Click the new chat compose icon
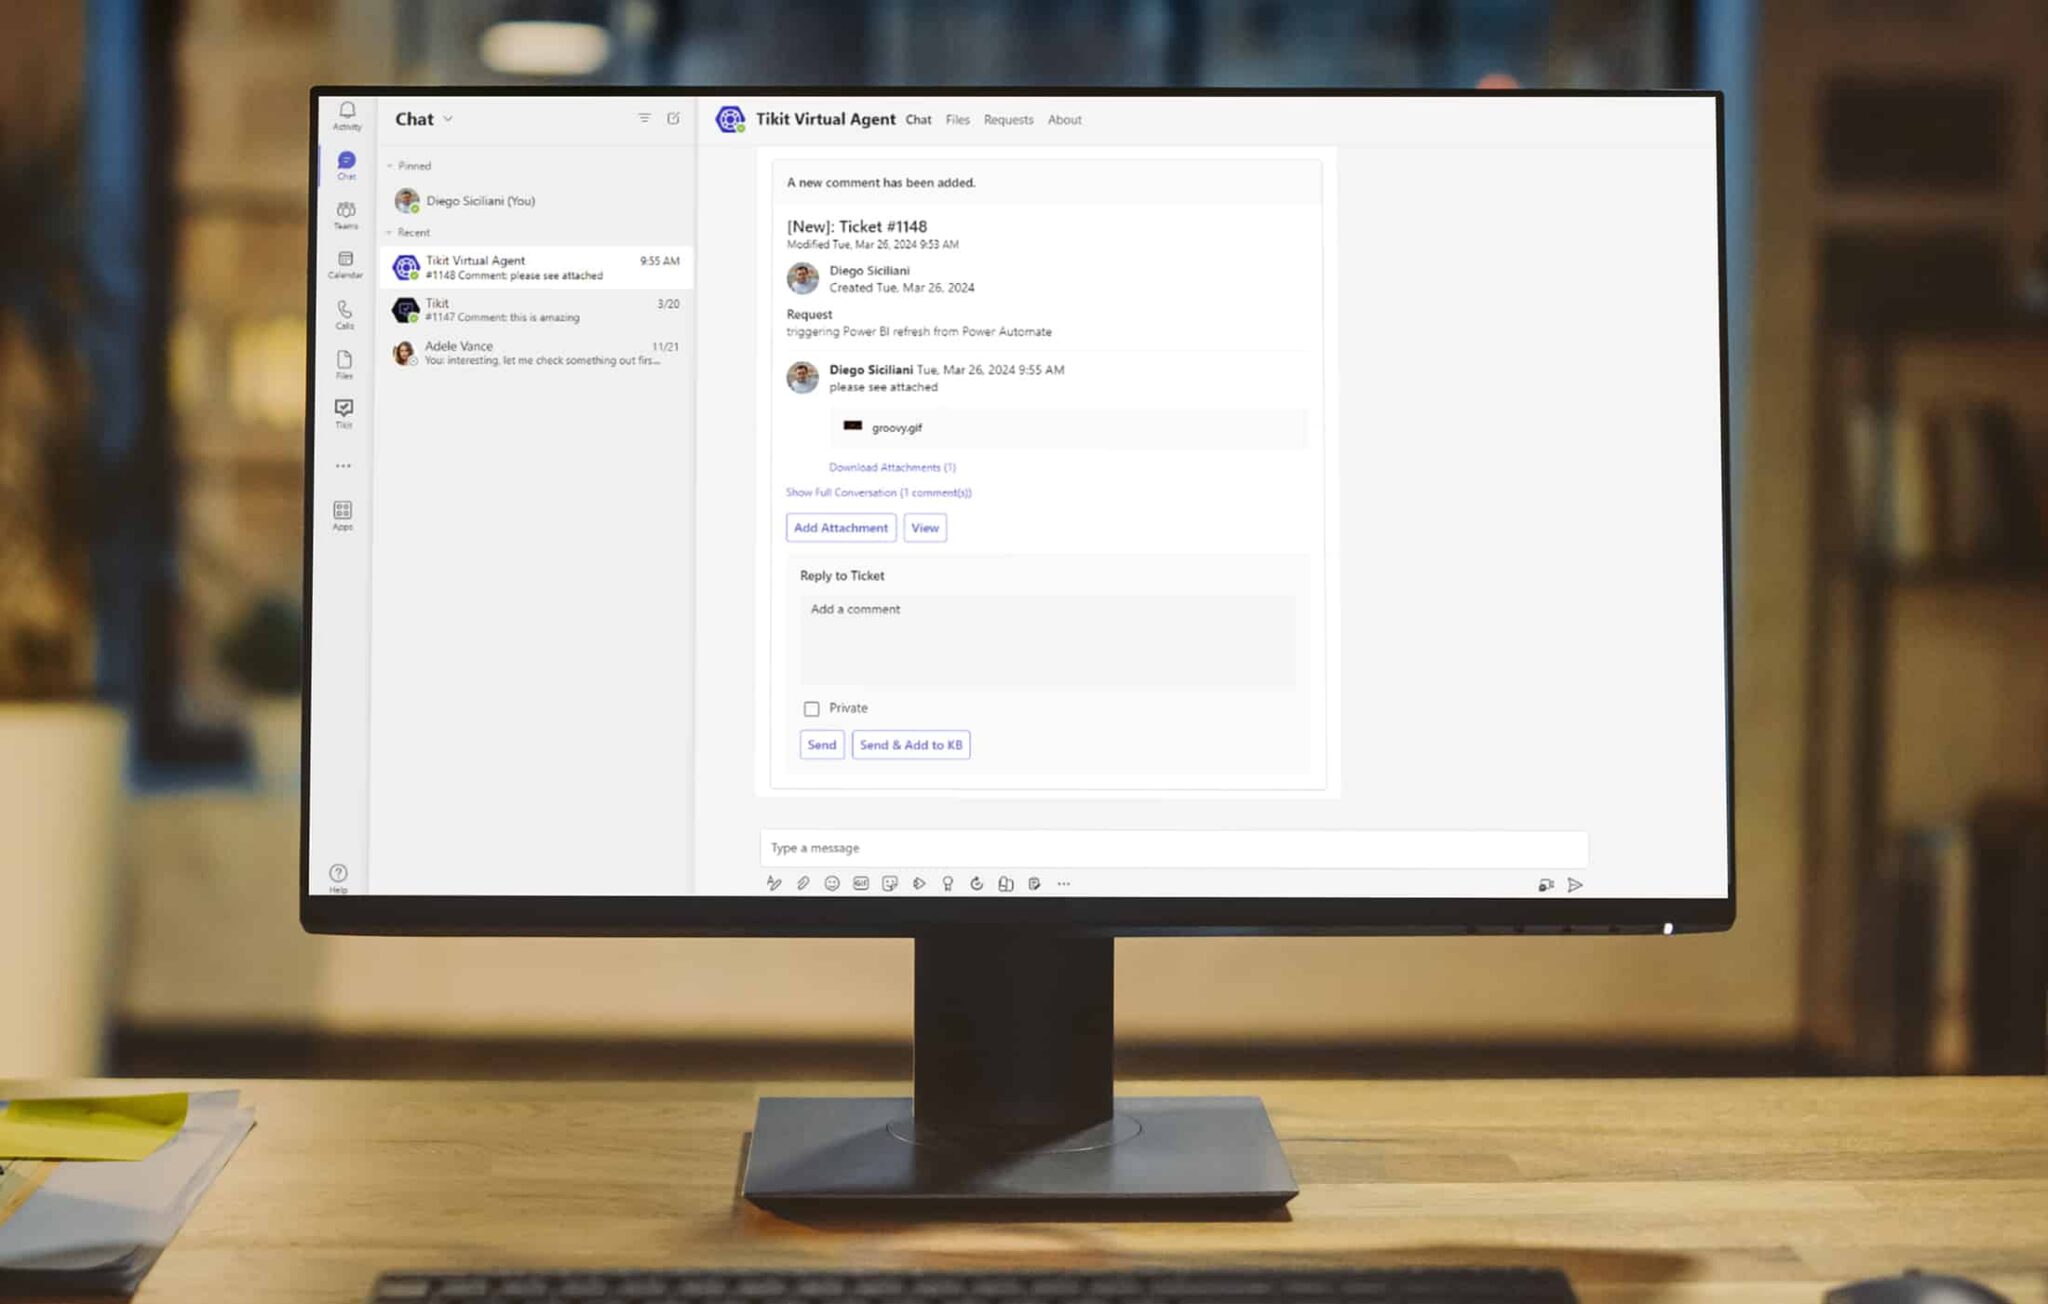 [x=674, y=118]
